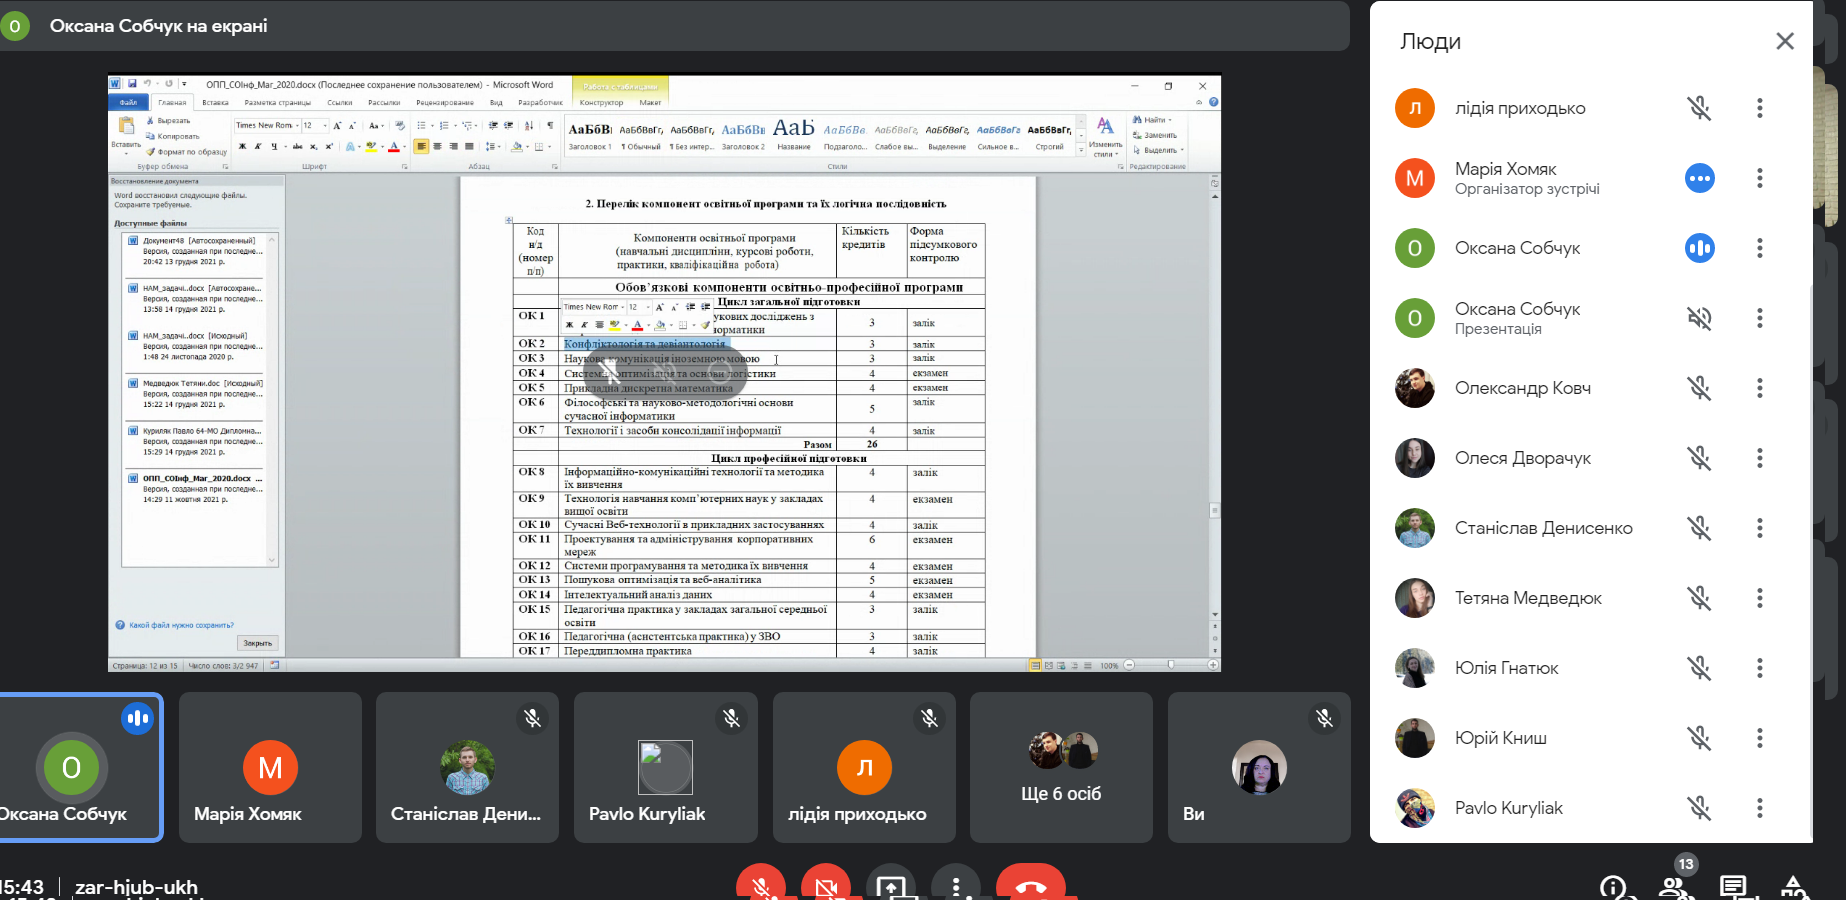This screenshot has height=900, width=1846.
Task: Open three-dot menu next to Олександр Ковч
Action: tap(1760, 388)
